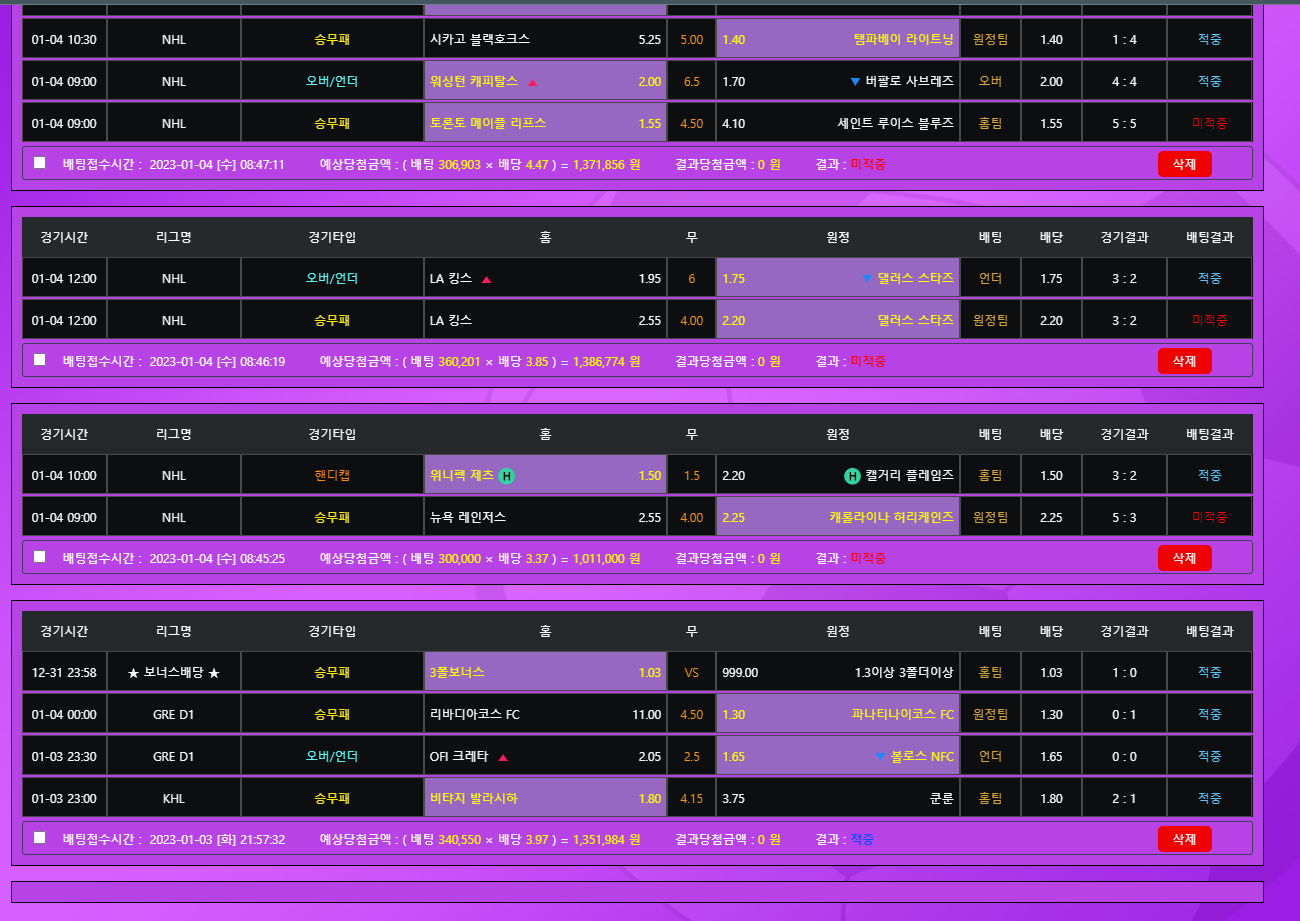The image size is (1300, 921).
Task: Click green H icon beside 위니펙 제츠
Action: pyautogui.click(x=507, y=476)
